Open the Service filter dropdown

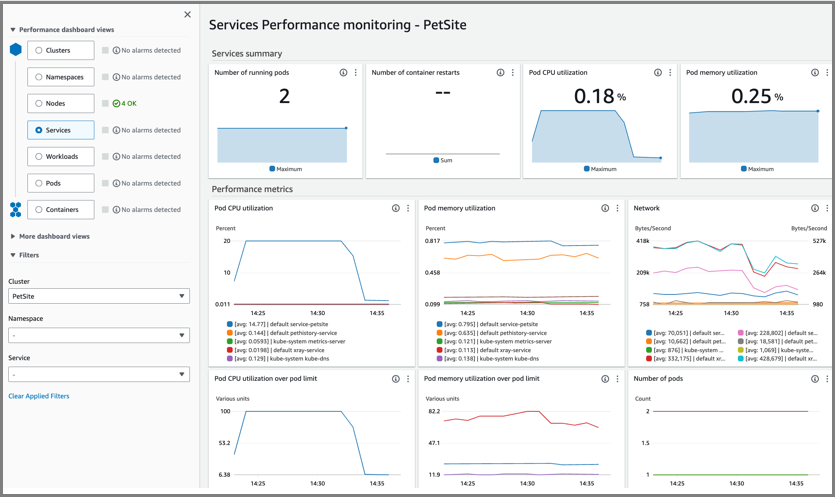[x=99, y=374]
